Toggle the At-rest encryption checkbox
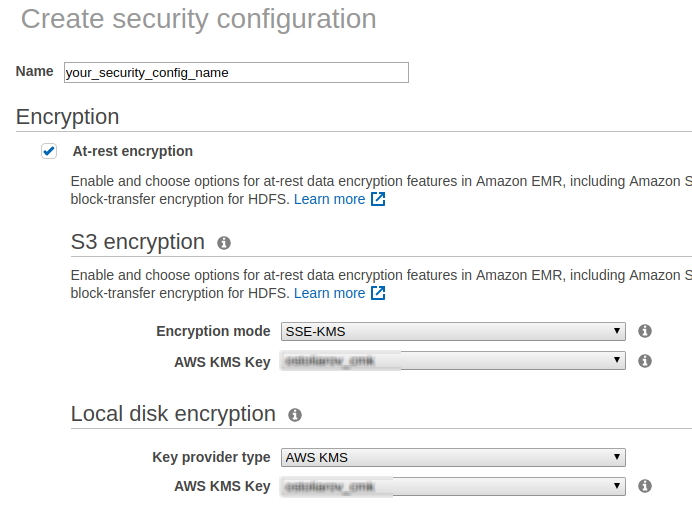 [49, 151]
